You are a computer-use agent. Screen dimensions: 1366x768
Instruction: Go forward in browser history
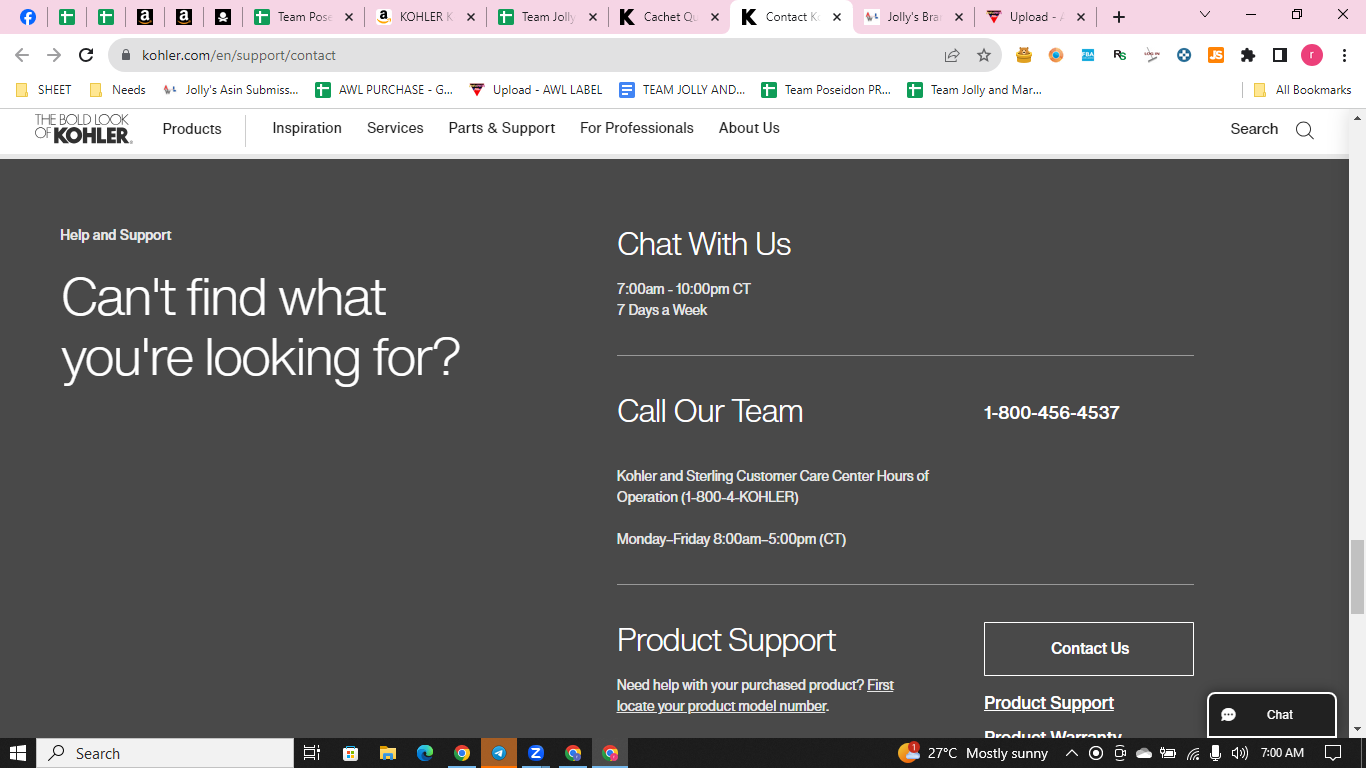[x=54, y=56]
